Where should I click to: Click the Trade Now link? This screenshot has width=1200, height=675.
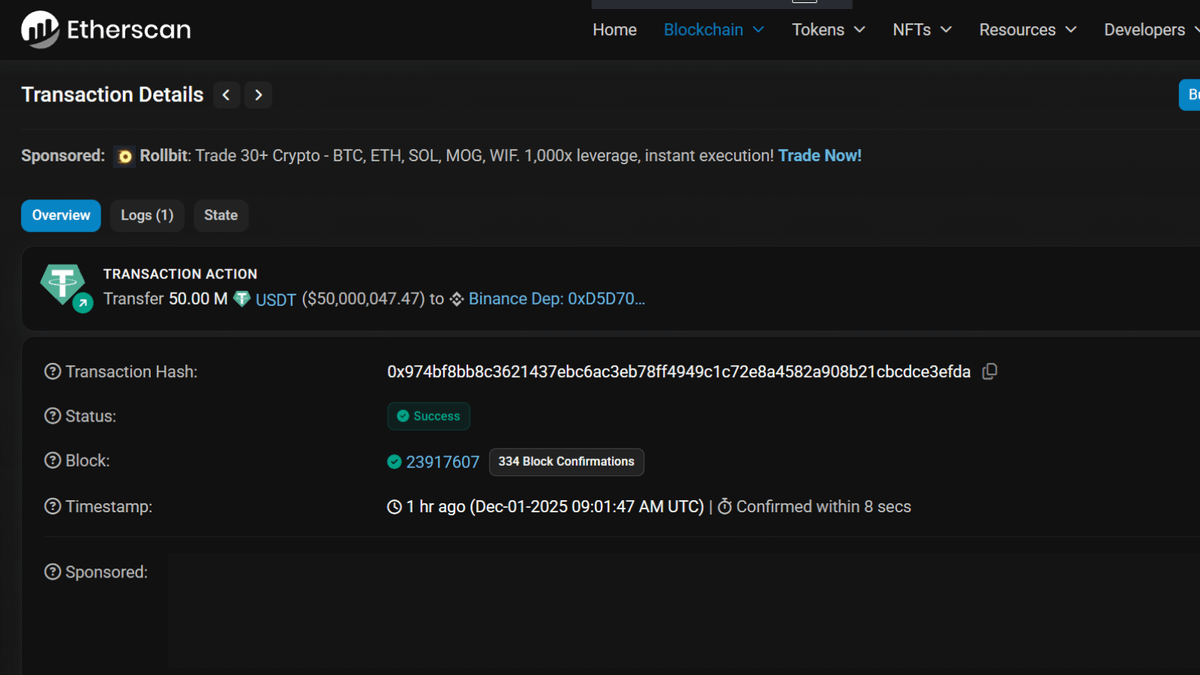[819, 156]
